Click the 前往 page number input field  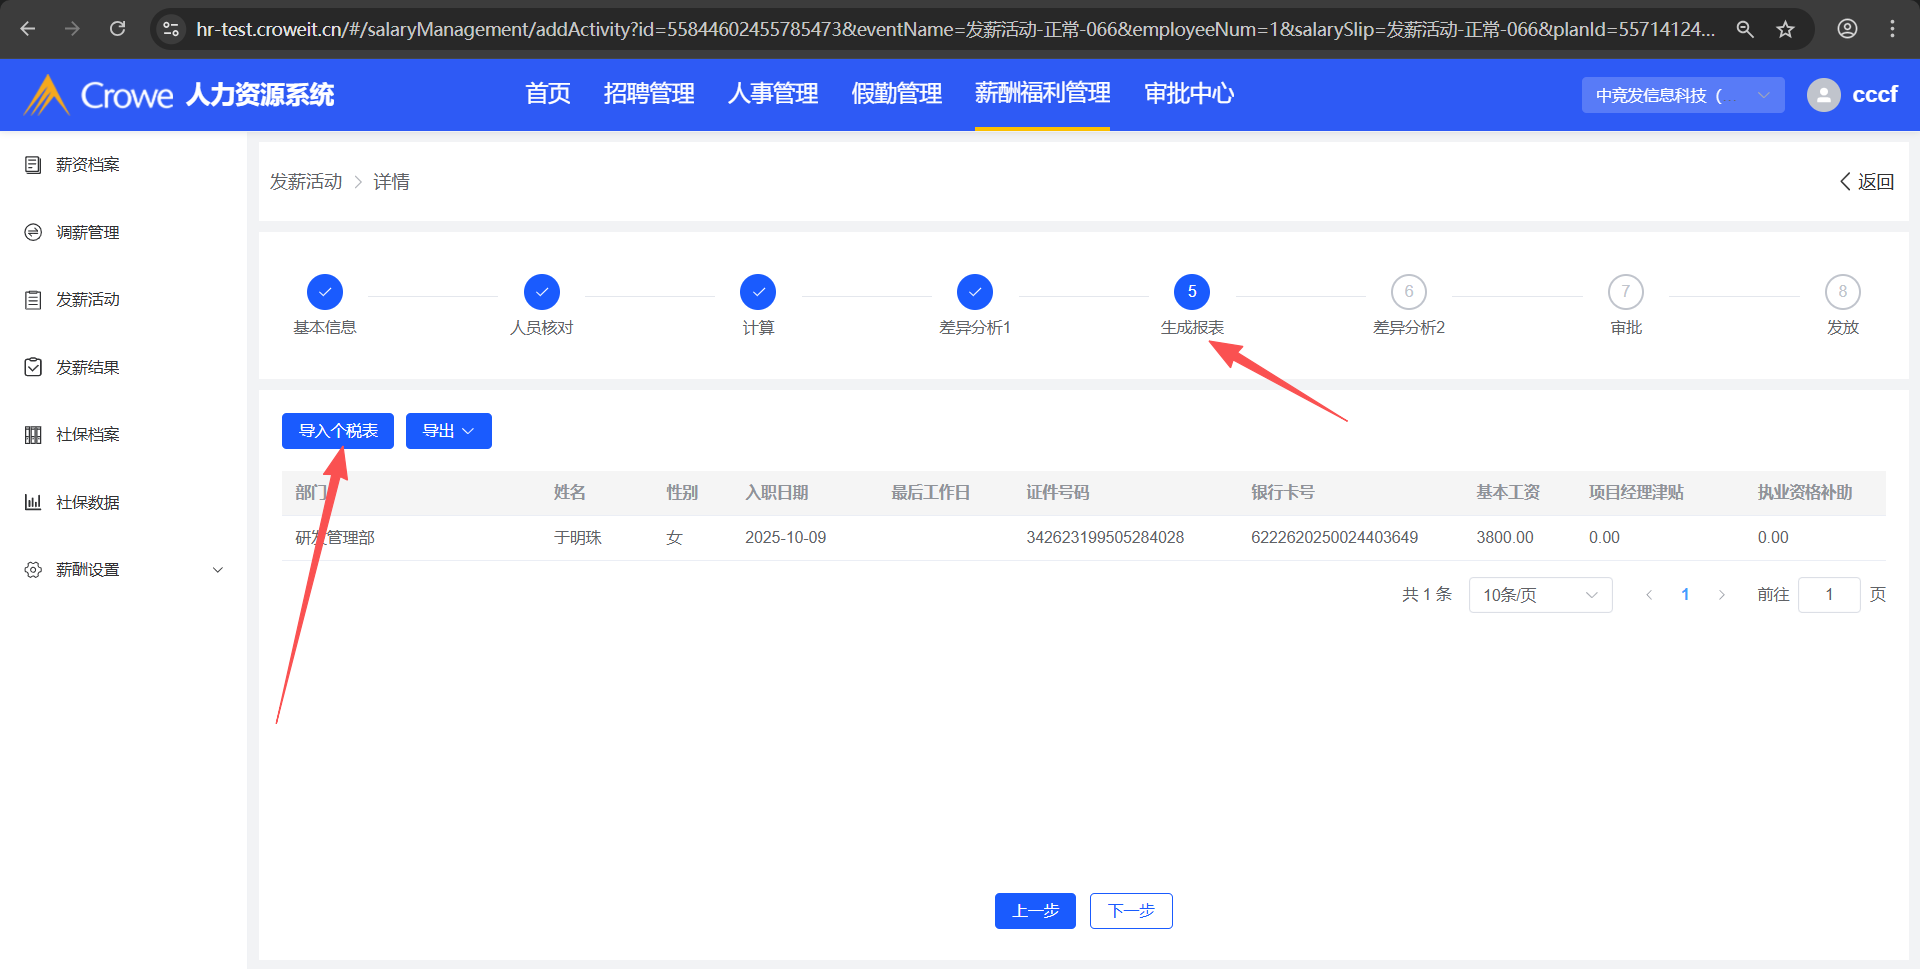click(x=1828, y=595)
